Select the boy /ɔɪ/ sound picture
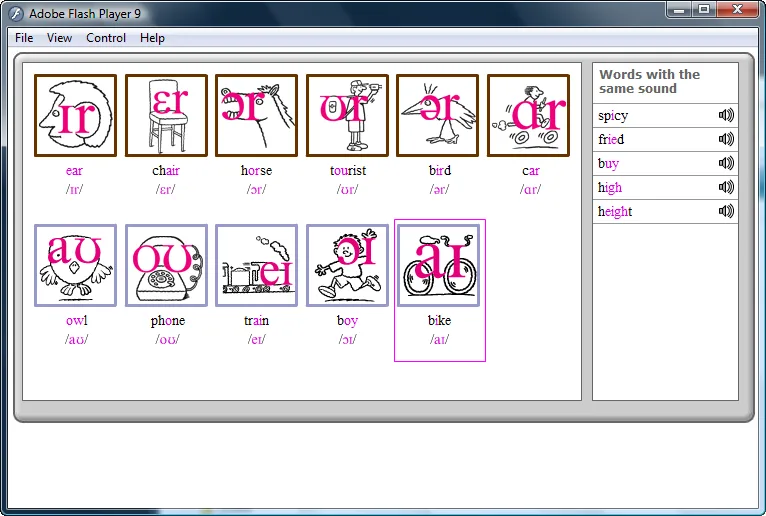Image resolution: width=766 pixels, height=516 pixels. (x=347, y=265)
